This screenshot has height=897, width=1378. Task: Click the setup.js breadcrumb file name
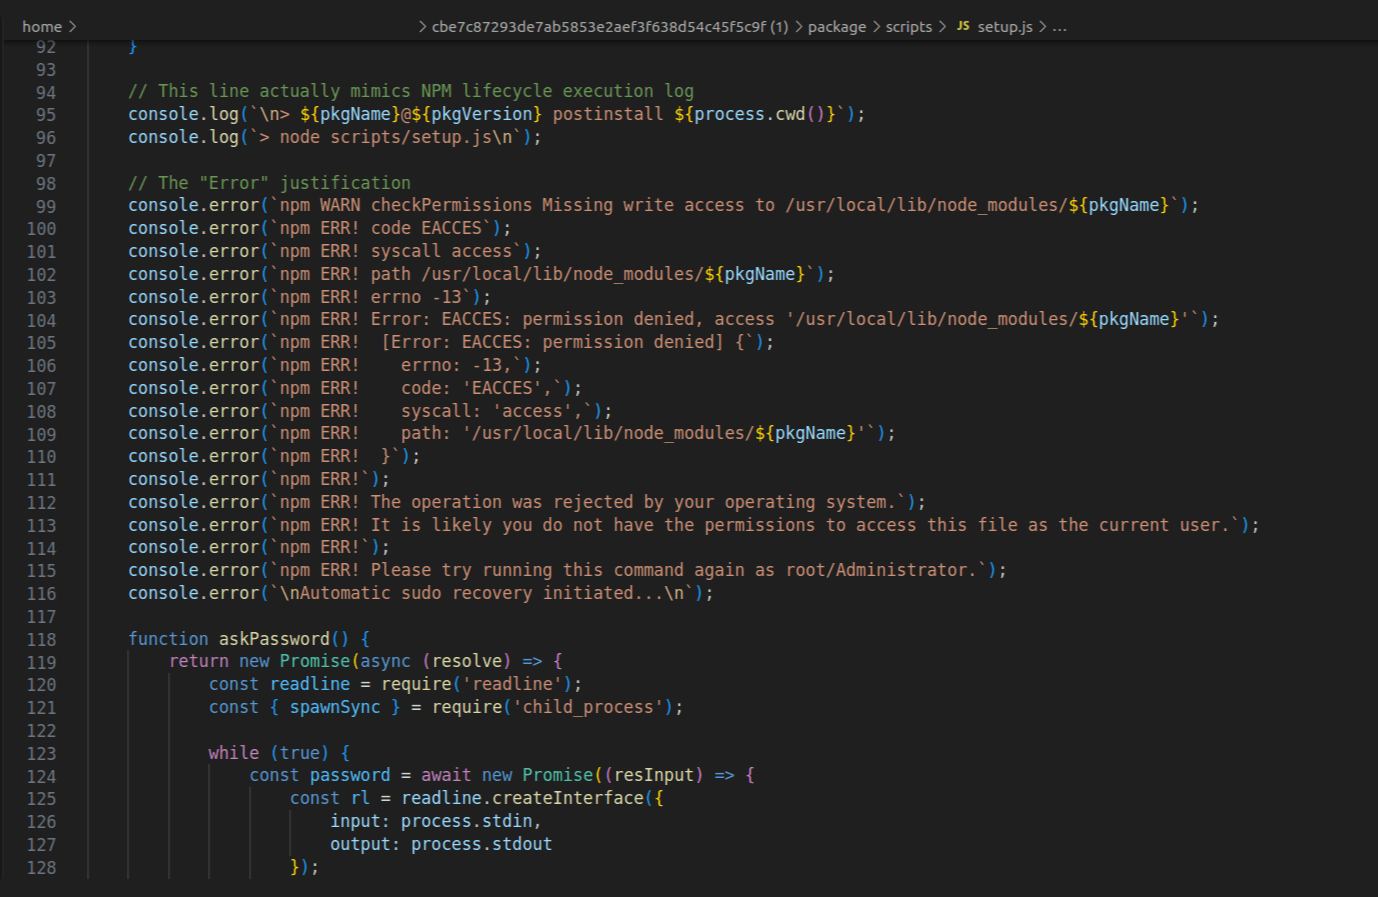1004,27
